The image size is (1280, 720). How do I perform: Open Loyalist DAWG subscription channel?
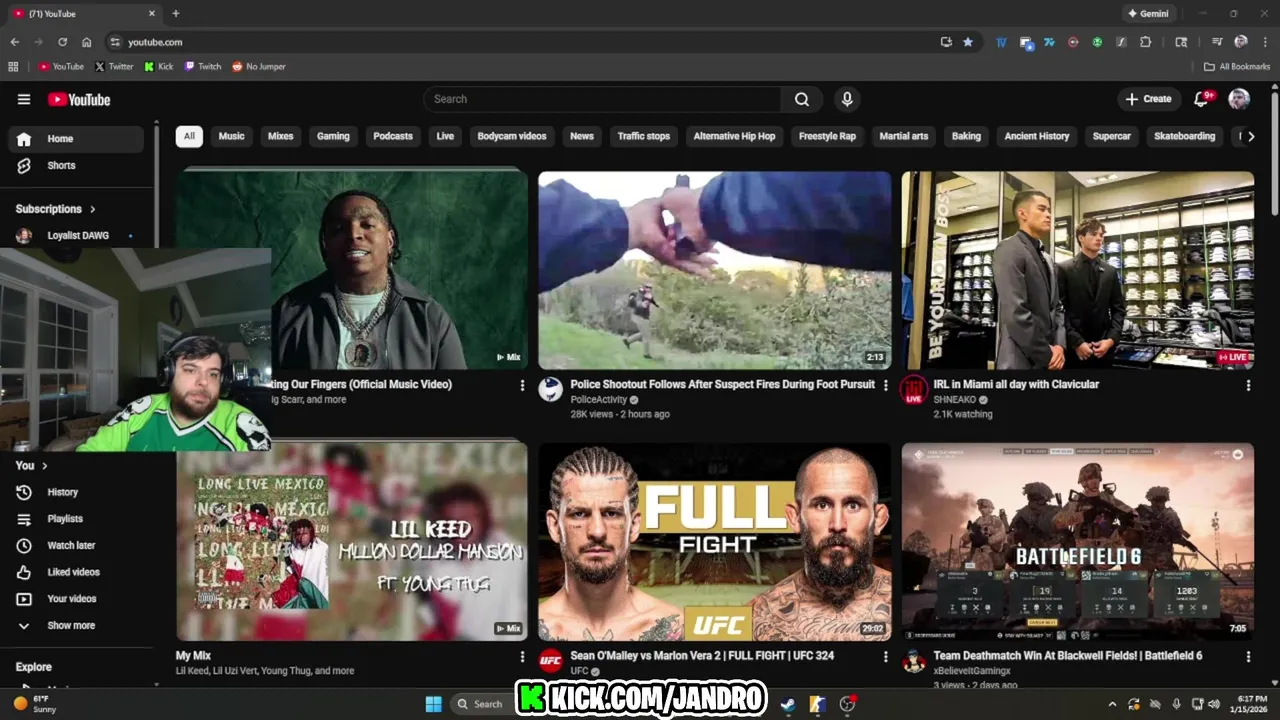[x=76, y=236]
